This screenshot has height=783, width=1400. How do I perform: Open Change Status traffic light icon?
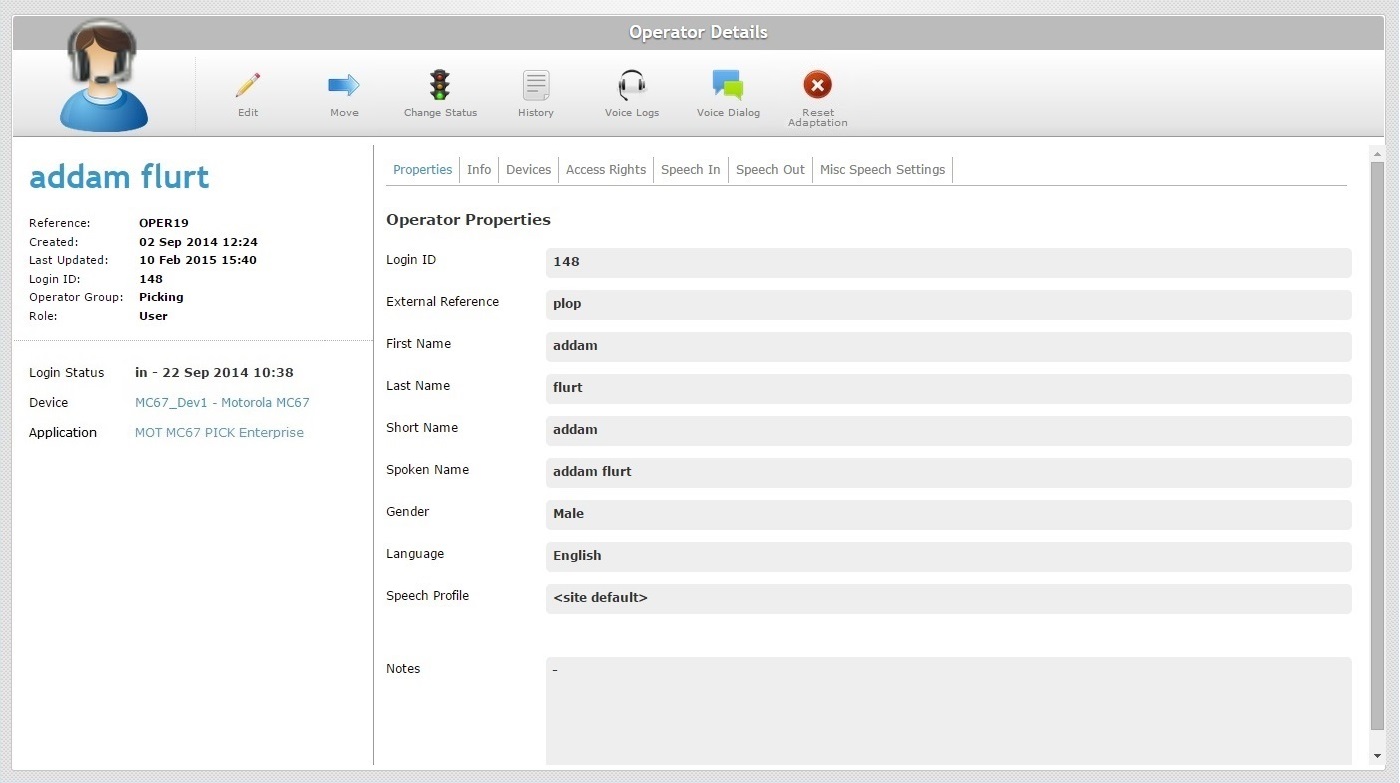pos(440,85)
